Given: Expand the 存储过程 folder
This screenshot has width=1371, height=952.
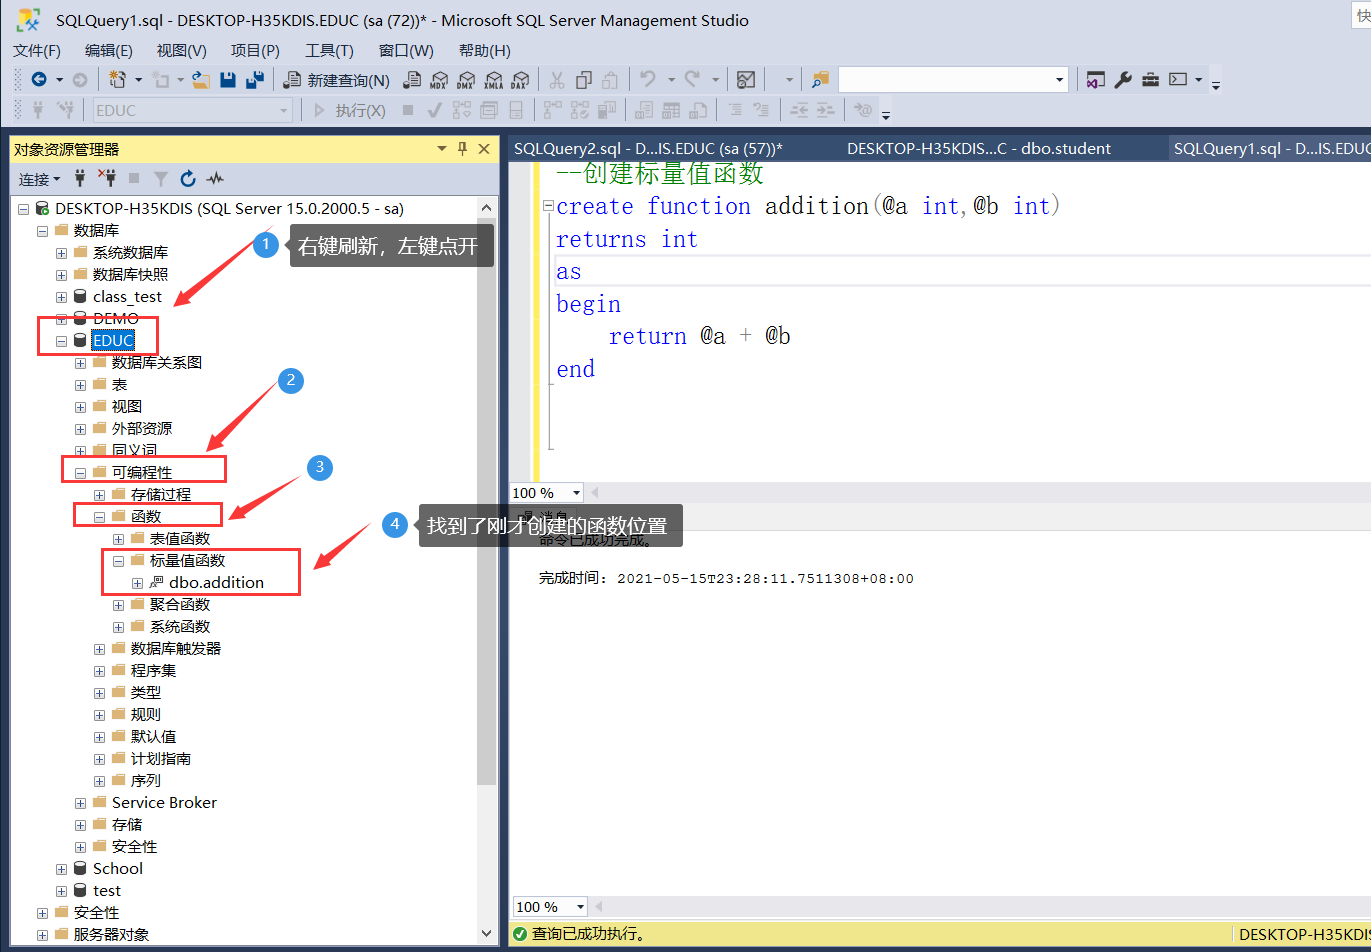Looking at the screenshot, I should [x=100, y=494].
